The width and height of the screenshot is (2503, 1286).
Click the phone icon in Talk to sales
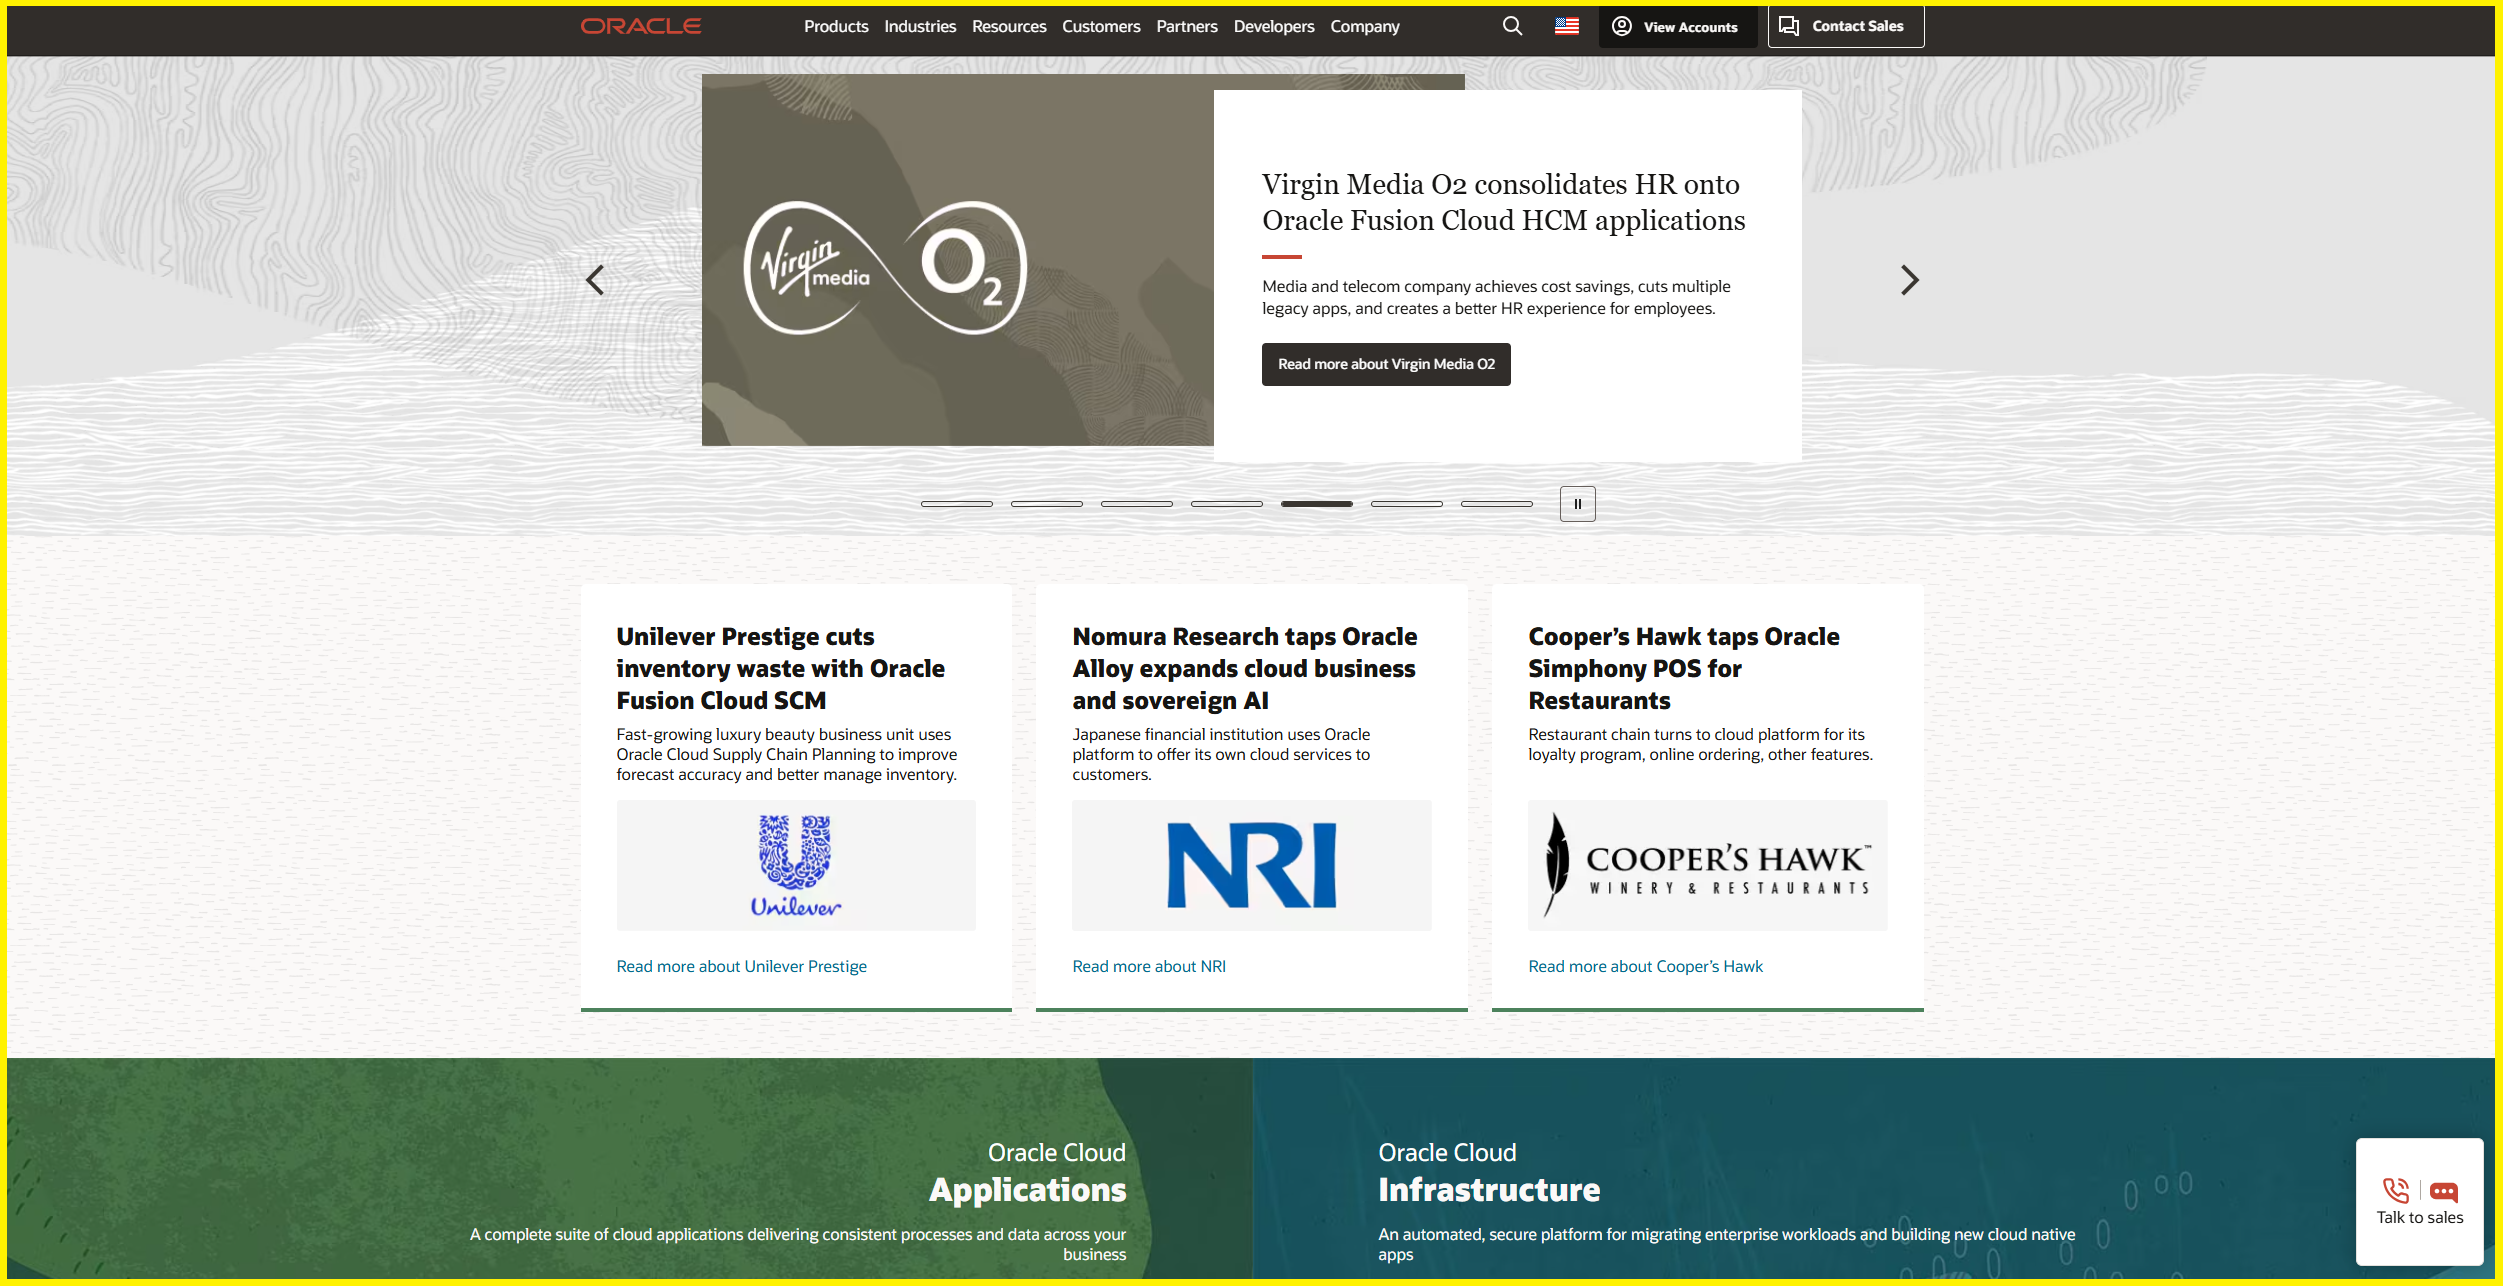[x=2395, y=1190]
